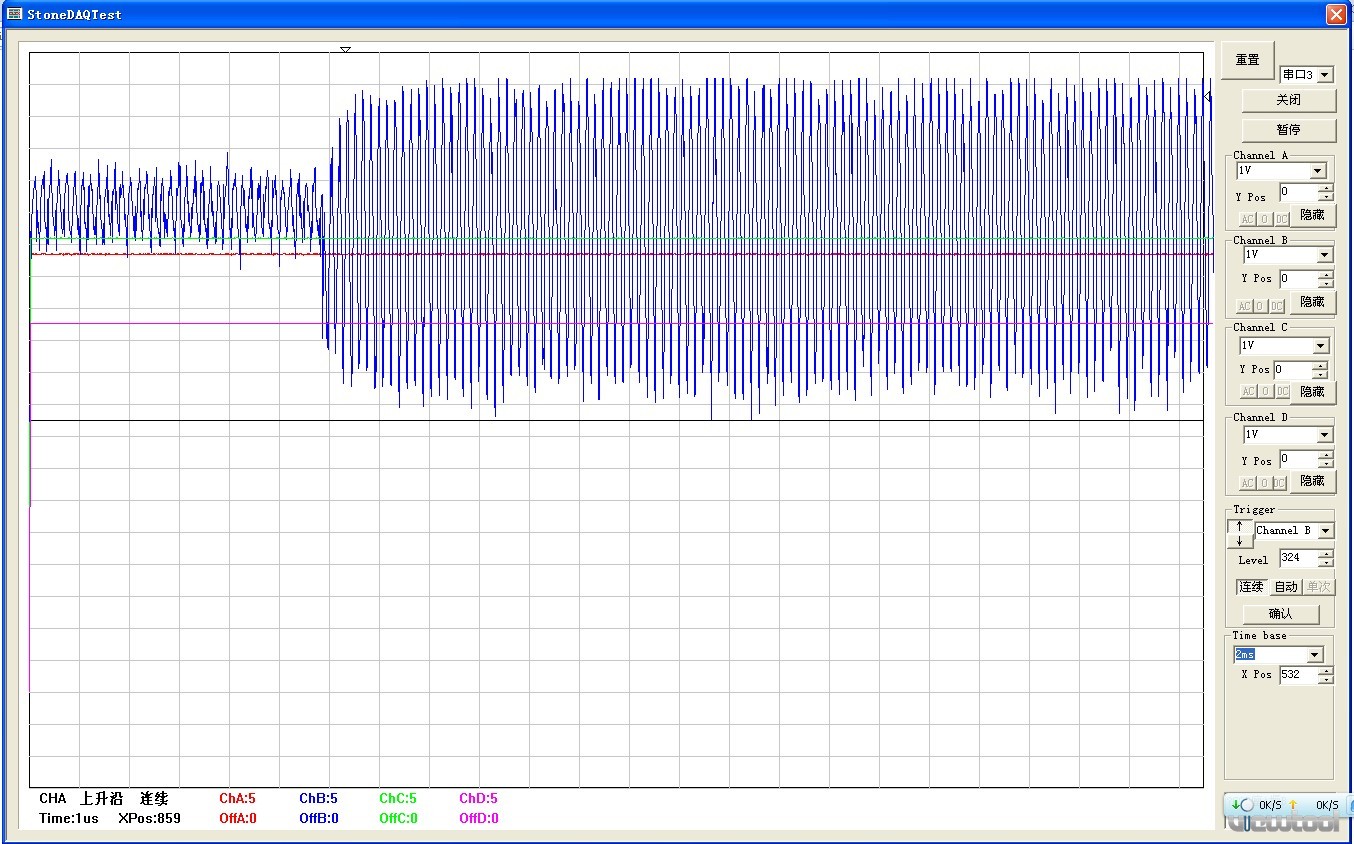Click the X Pos 532 field
The width and height of the screenshot is (1354, 844).
pos(1298,675)
